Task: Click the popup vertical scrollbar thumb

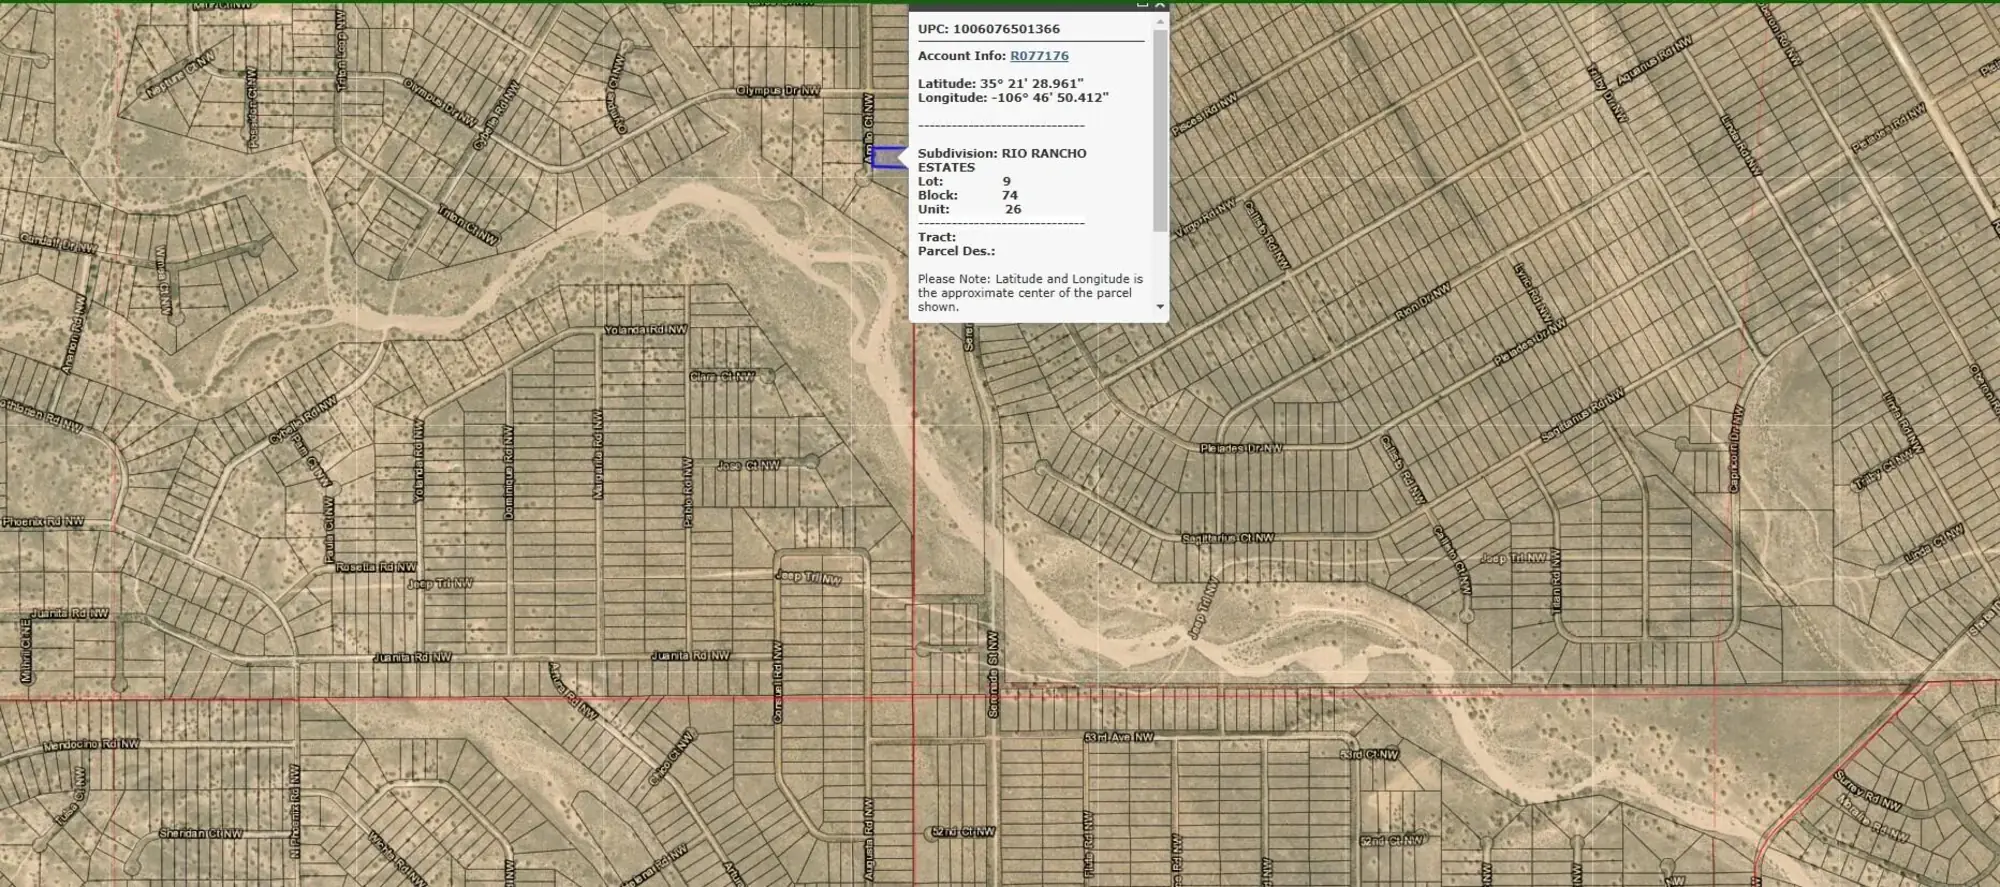Action: tap(1160, 130)
